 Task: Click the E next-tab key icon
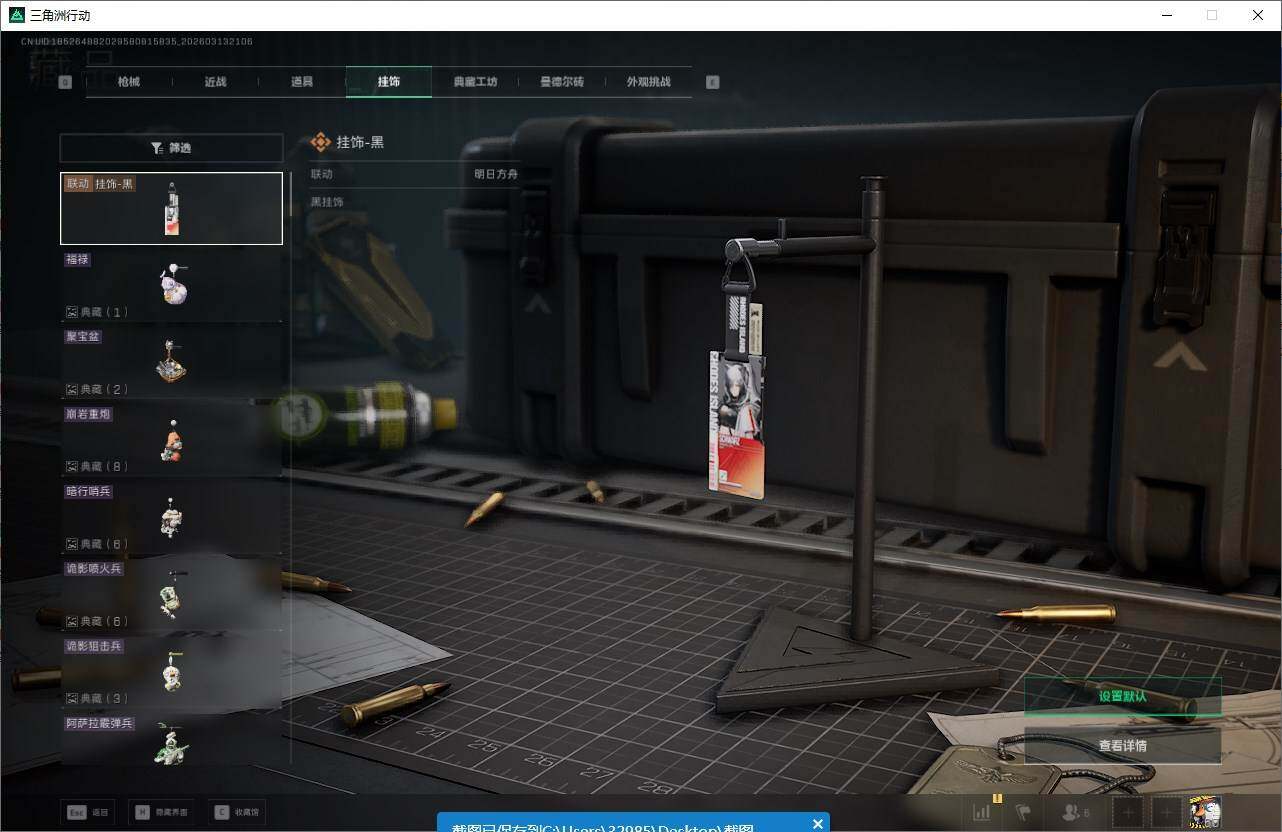point(713,82)
